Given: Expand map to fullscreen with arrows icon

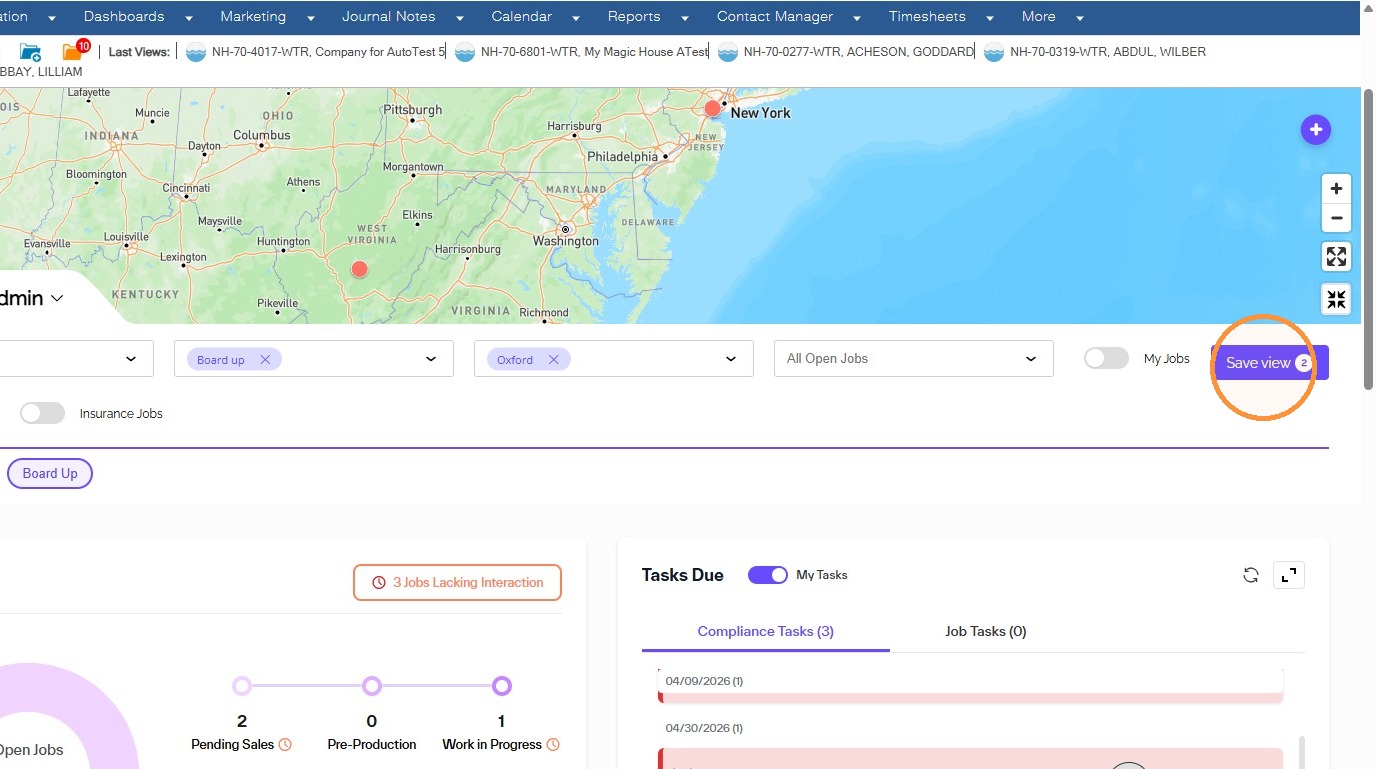Looking at the screenshot, I should pyautogui.click(x=1336, y=257).
